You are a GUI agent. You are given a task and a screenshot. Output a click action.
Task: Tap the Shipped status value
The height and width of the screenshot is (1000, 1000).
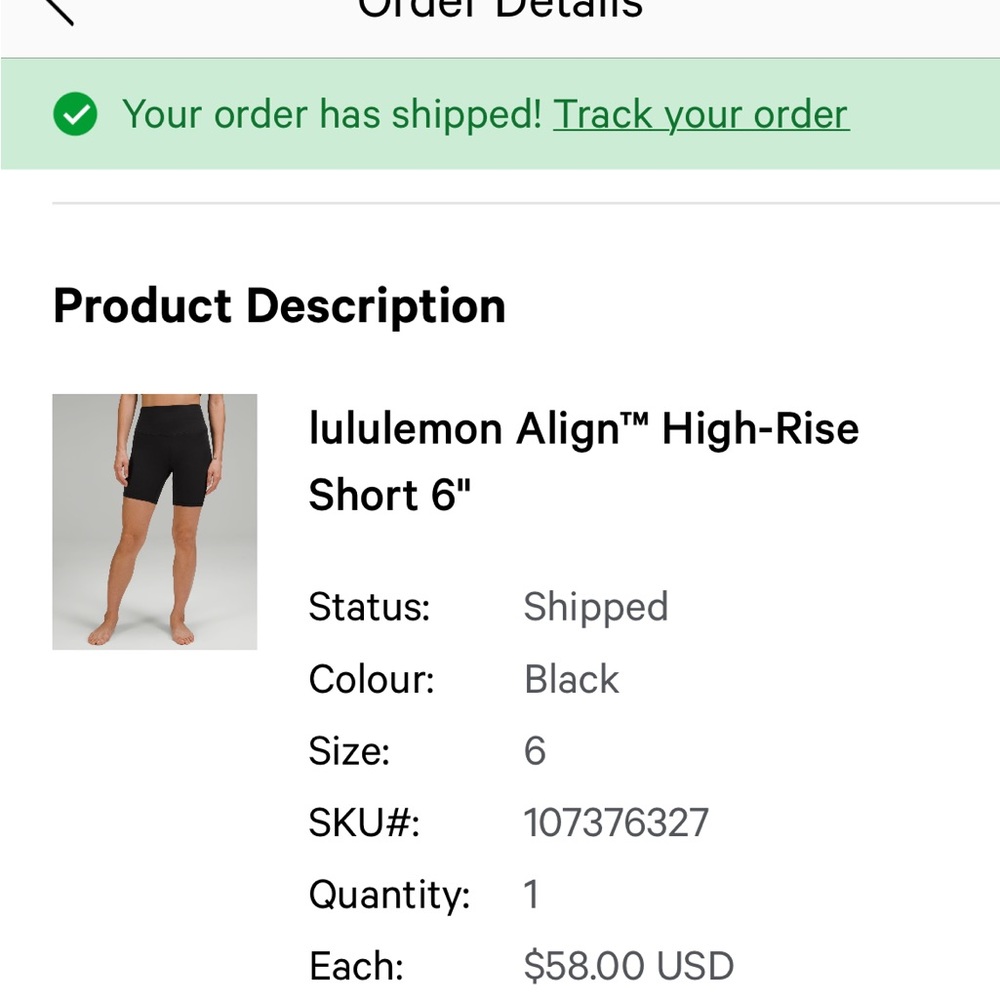click(596, 607)
